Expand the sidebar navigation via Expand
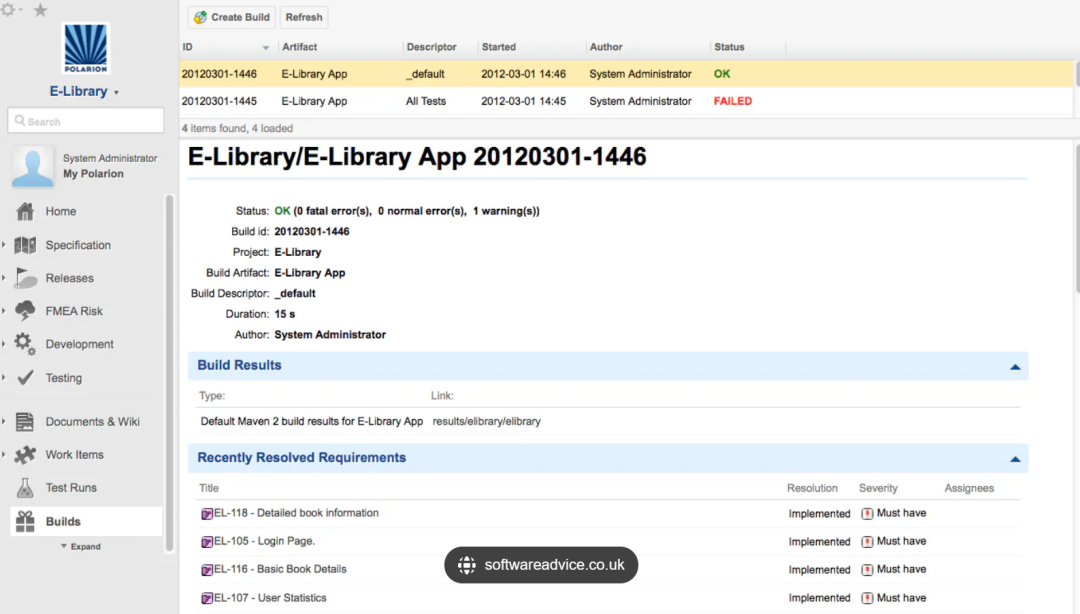The image size is (1080, 614). point(81,547)
